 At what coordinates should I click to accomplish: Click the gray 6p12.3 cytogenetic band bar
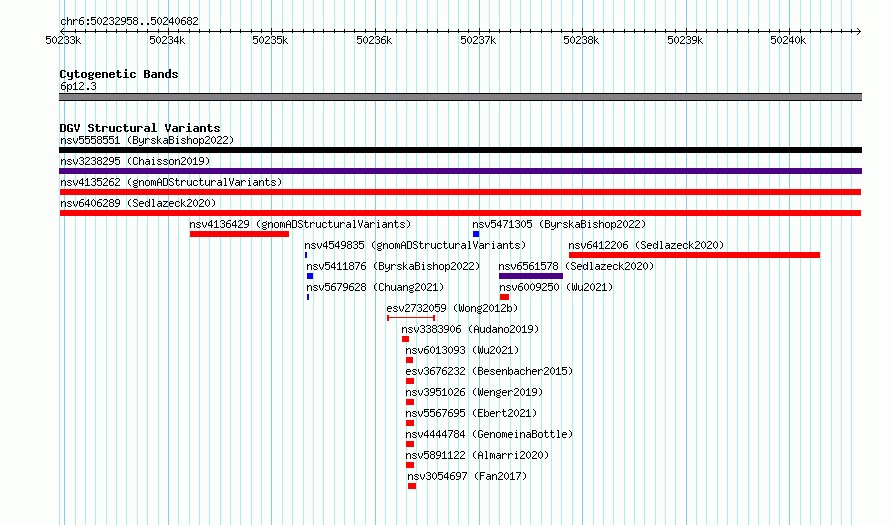coord(460,97)
